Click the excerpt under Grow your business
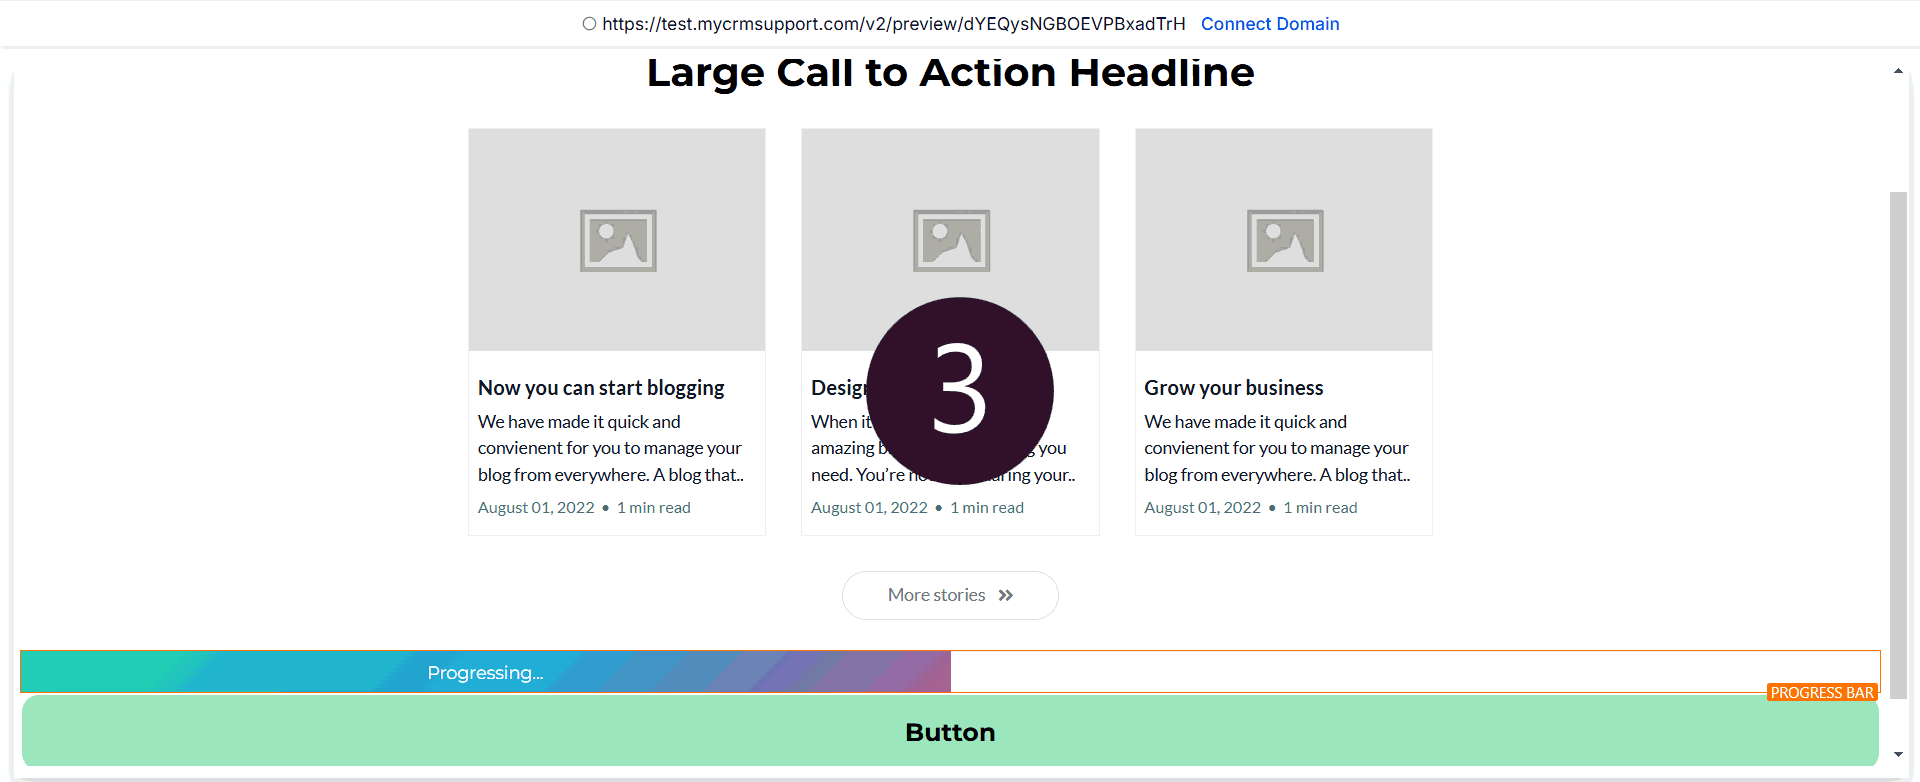Viewport: 1920px width, 782px height. [x=1278, y=448]
